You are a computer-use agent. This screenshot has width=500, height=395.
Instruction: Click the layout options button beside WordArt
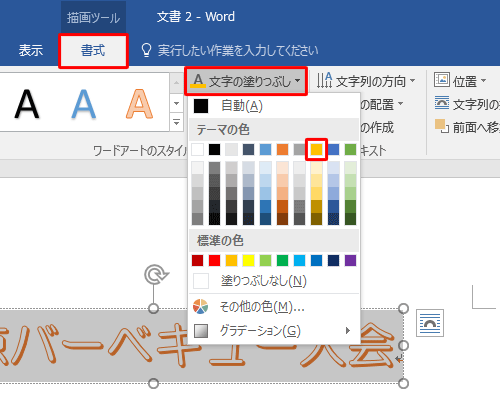tap(430, 323)
